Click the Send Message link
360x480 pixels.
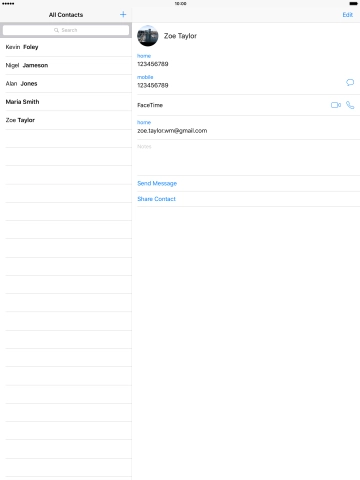157,183
